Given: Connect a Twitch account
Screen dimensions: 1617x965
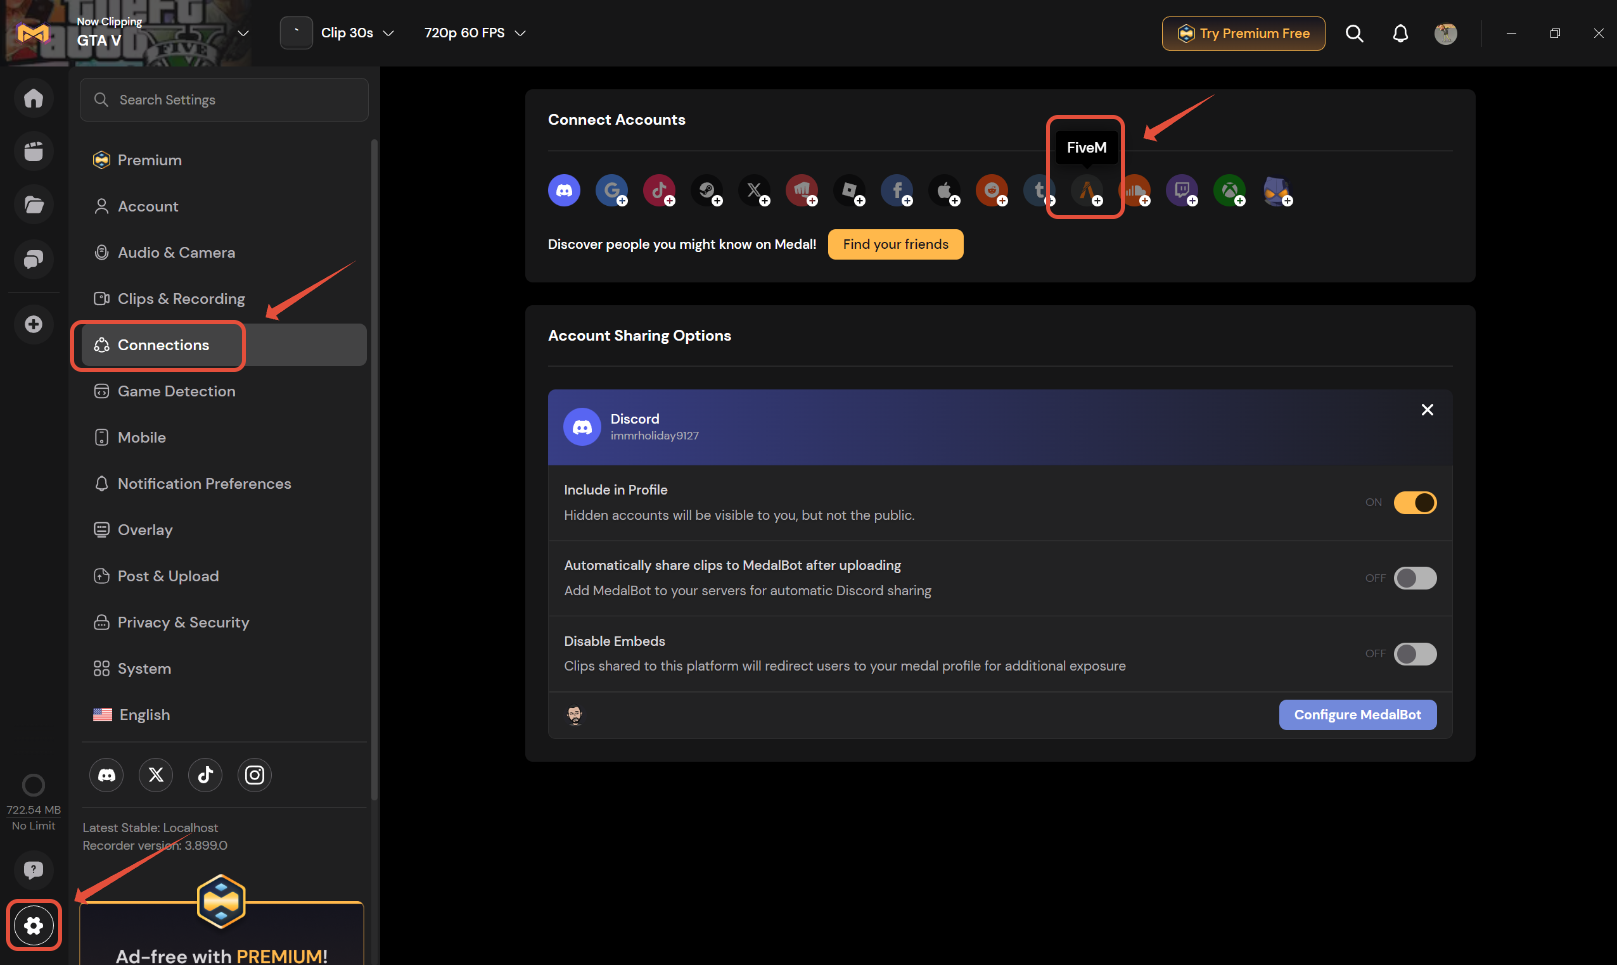Looking at the screenshot, I should (1182, 190).
